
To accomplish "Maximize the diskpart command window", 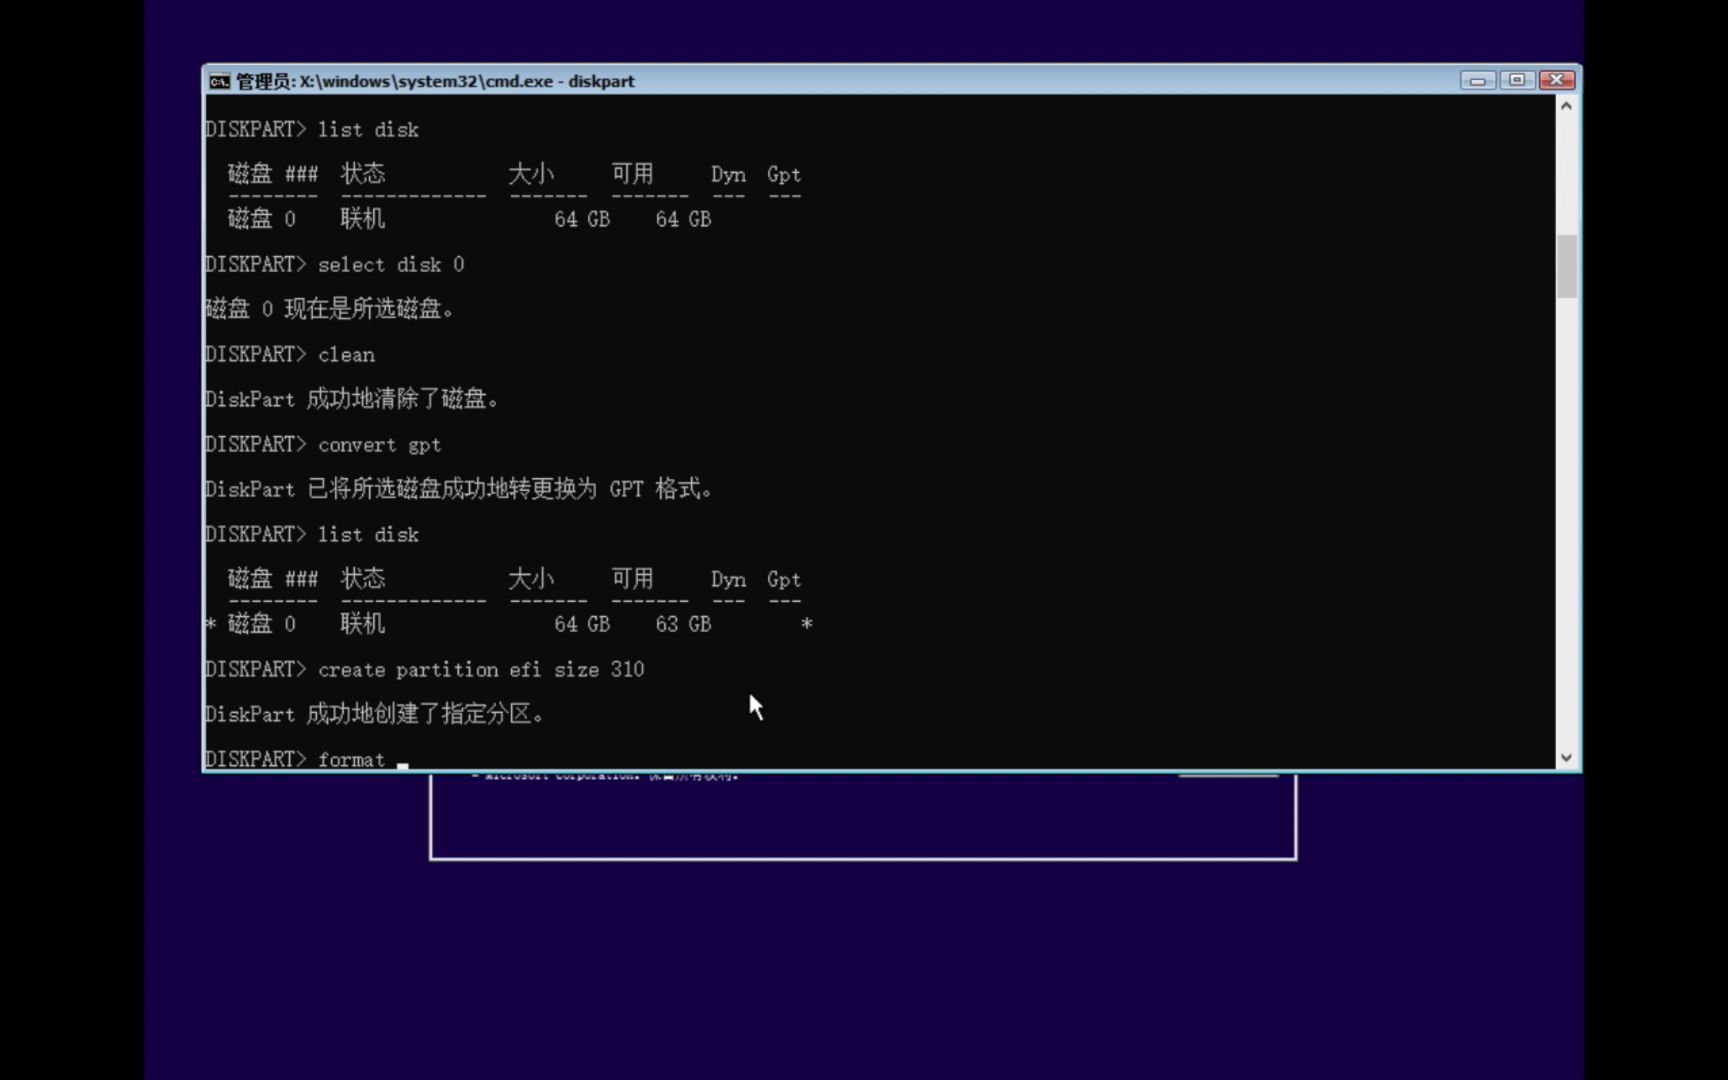I will coord(1517,80).
